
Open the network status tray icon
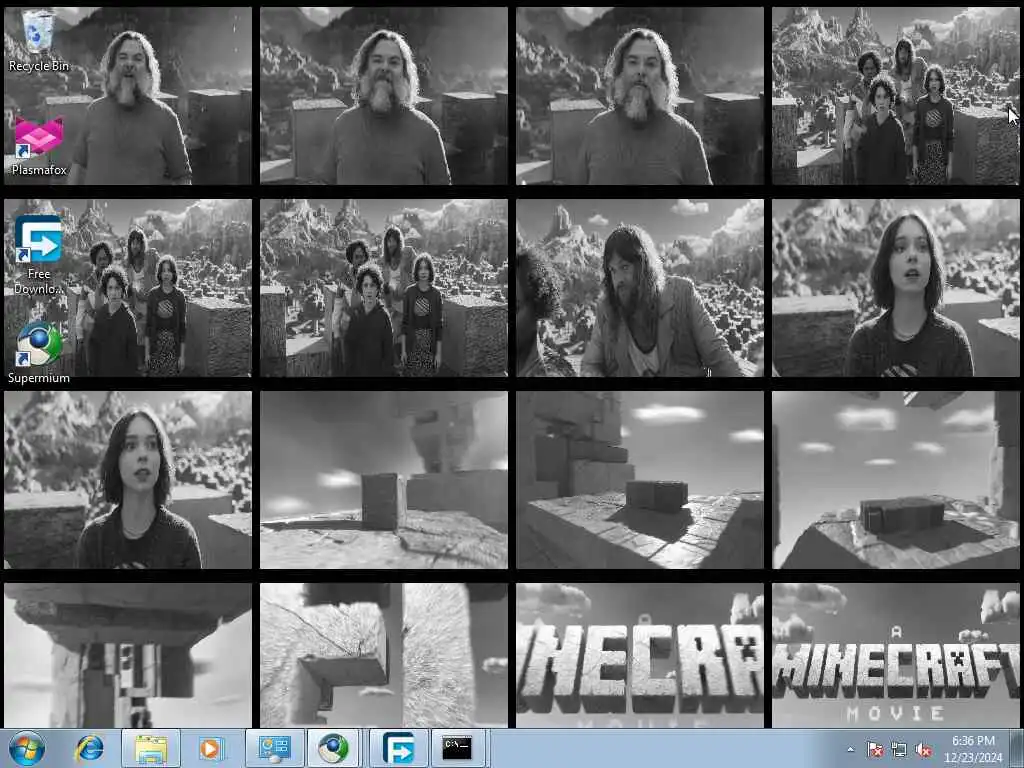coord(899,750)
